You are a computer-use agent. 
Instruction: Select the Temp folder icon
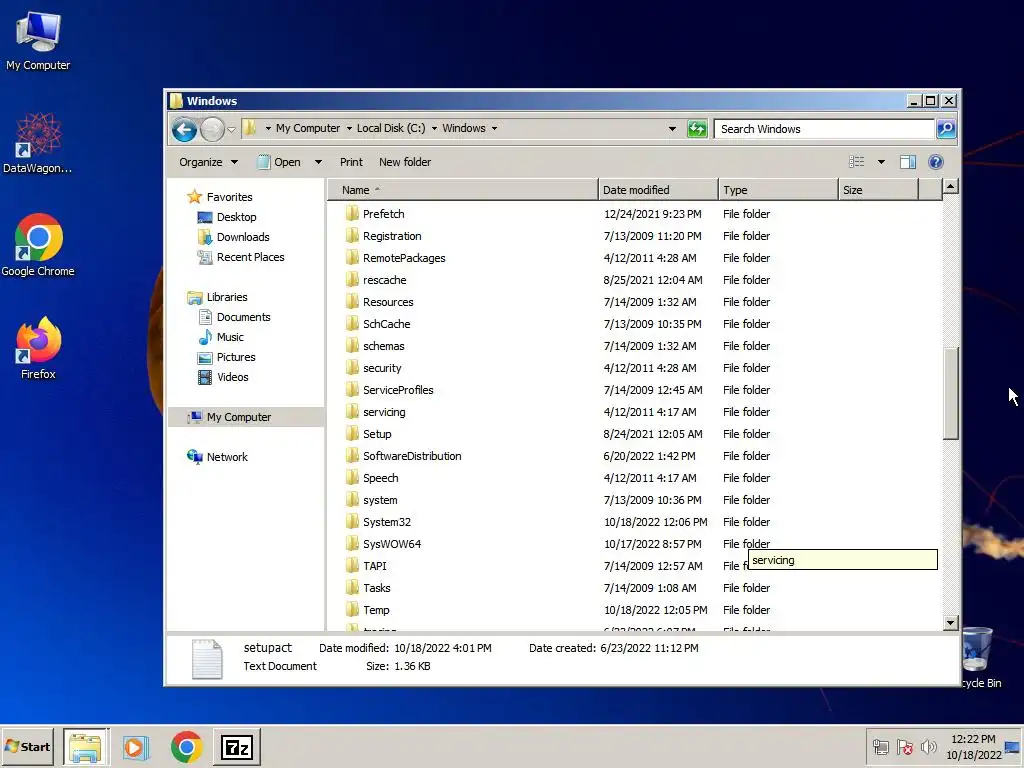coord(352,610)
